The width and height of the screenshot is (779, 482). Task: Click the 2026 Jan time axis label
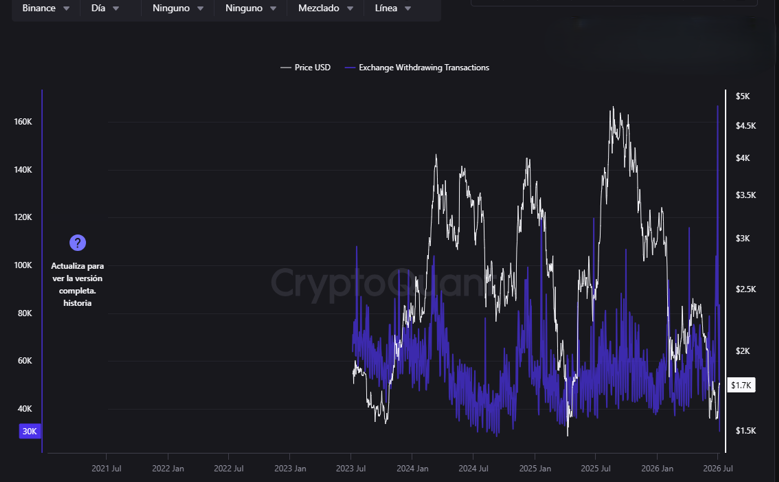[x=657, y=469]
